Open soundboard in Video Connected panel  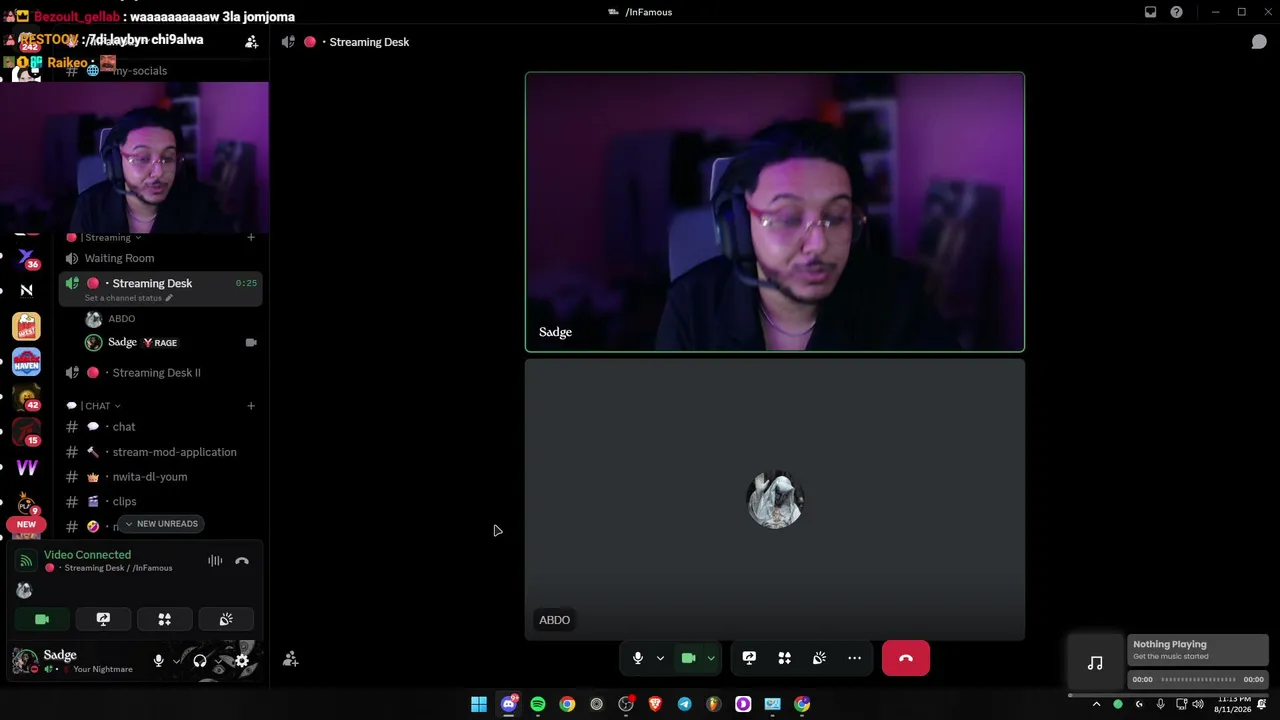coord(226,619)
